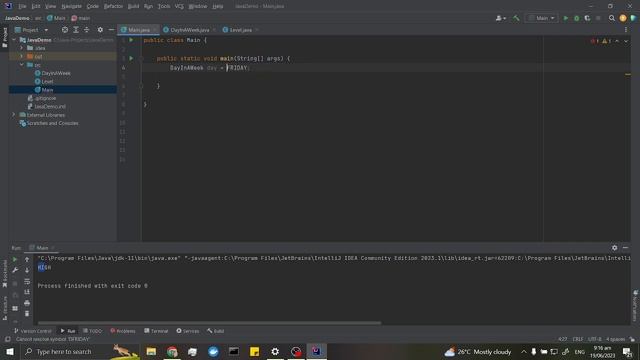Open the user account icon in the toolbar
This screenshot has height=360, width=640.
point(500,18)
